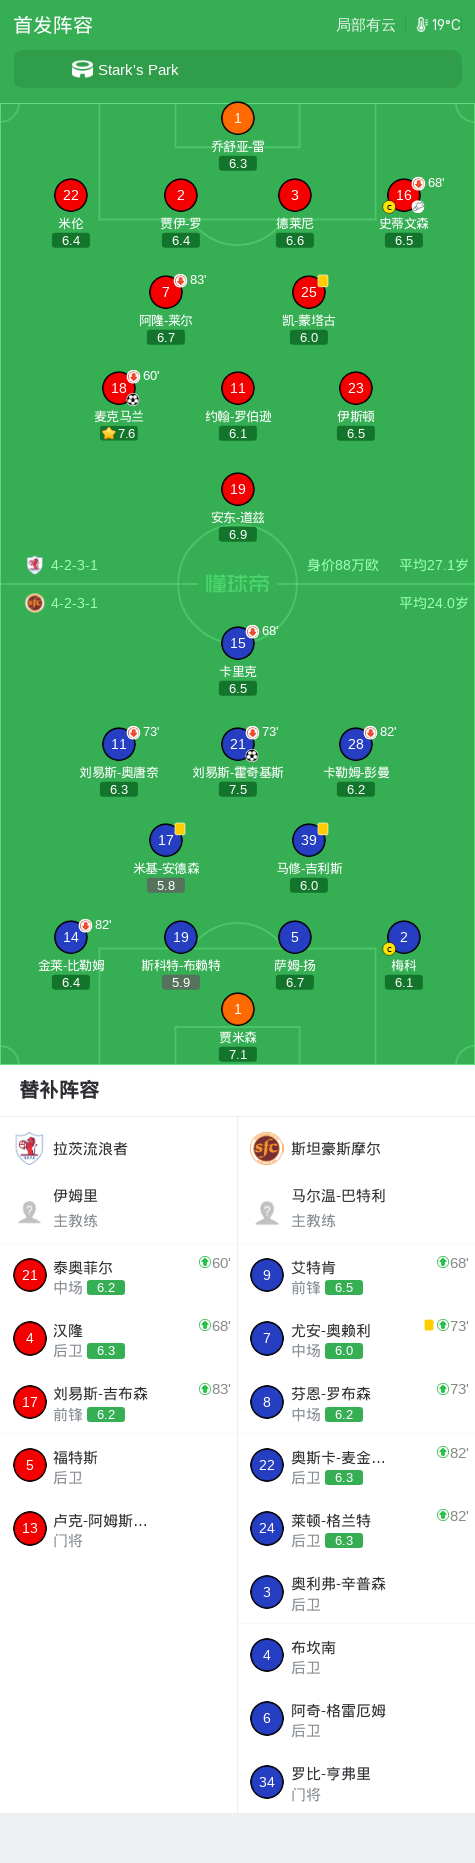View head coach 伊姆里's profile
Screen dimensions: 475x1863
118,1208
